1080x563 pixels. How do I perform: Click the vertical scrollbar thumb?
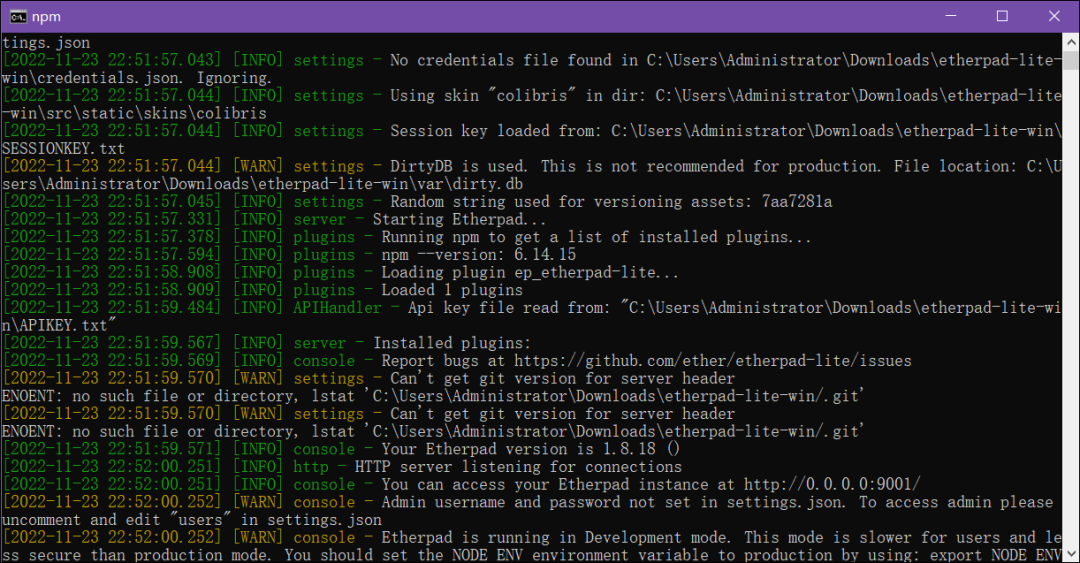coord(1071,61)
